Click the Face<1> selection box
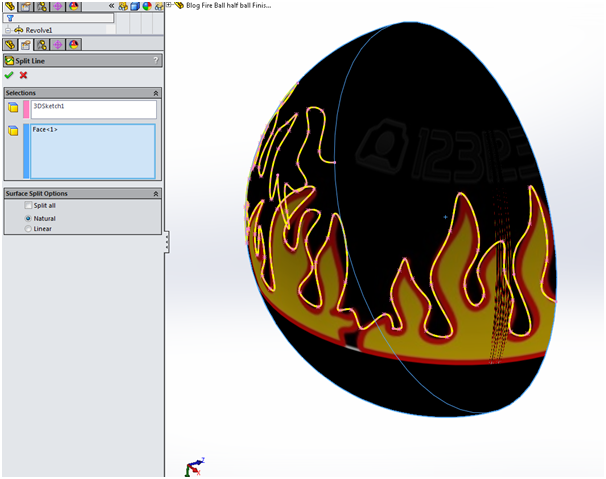Image resolution: width=606 pixels, height=479 pixels. 93,150
